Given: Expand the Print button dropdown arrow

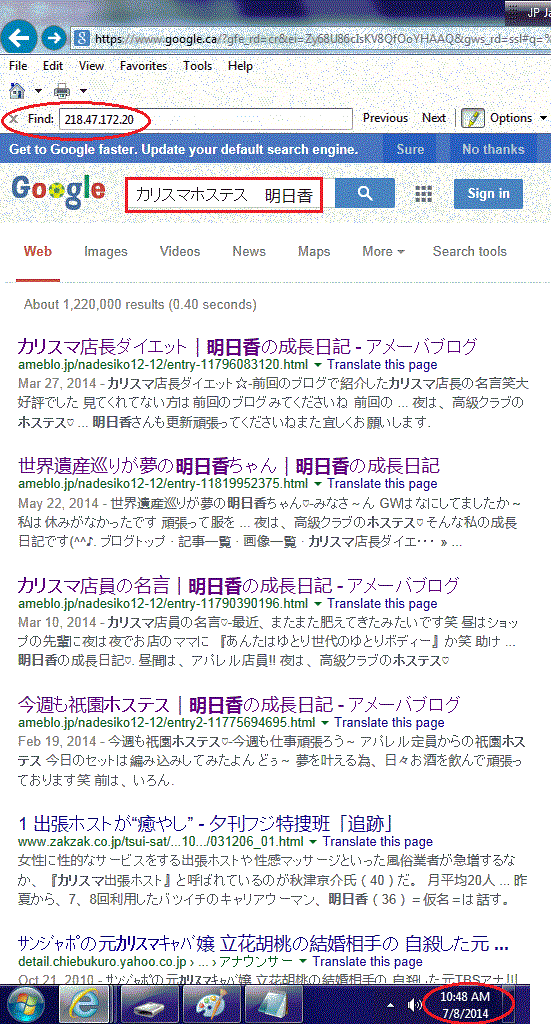Looking at the screenshot, I should point(83,91).
